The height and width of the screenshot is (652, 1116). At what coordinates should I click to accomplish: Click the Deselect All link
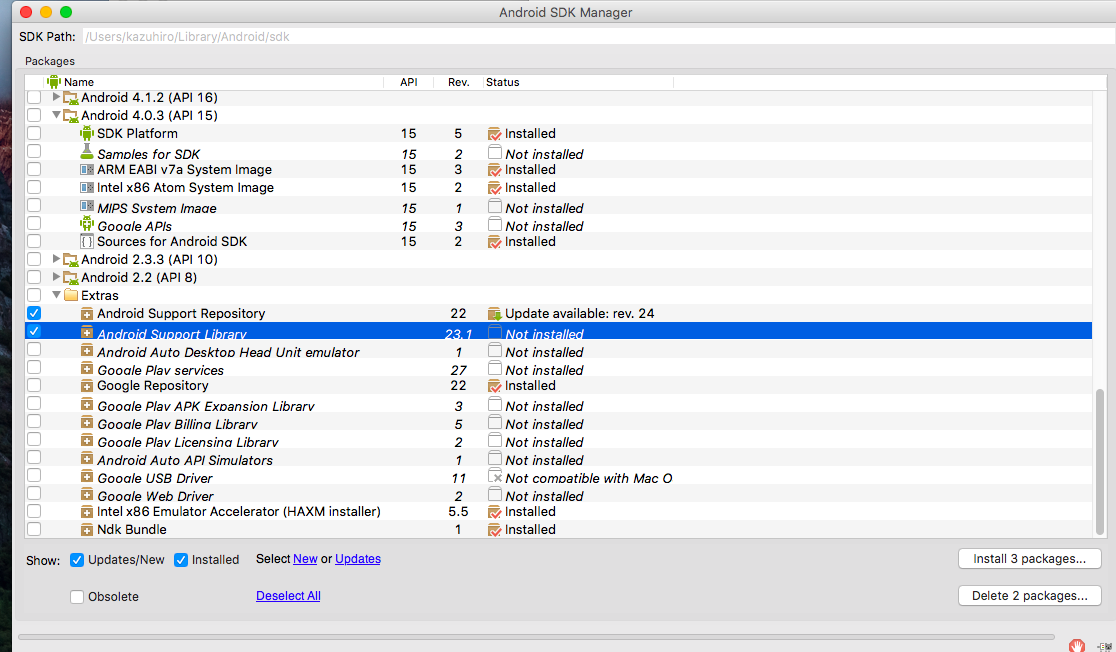pos(288,595)
